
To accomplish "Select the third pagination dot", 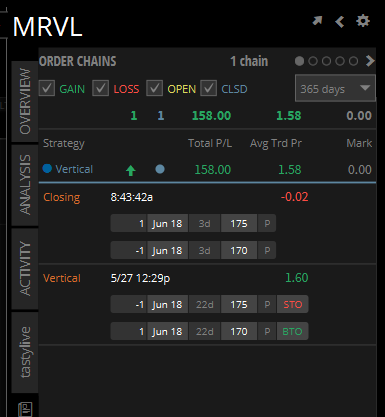I will [326, 61].
